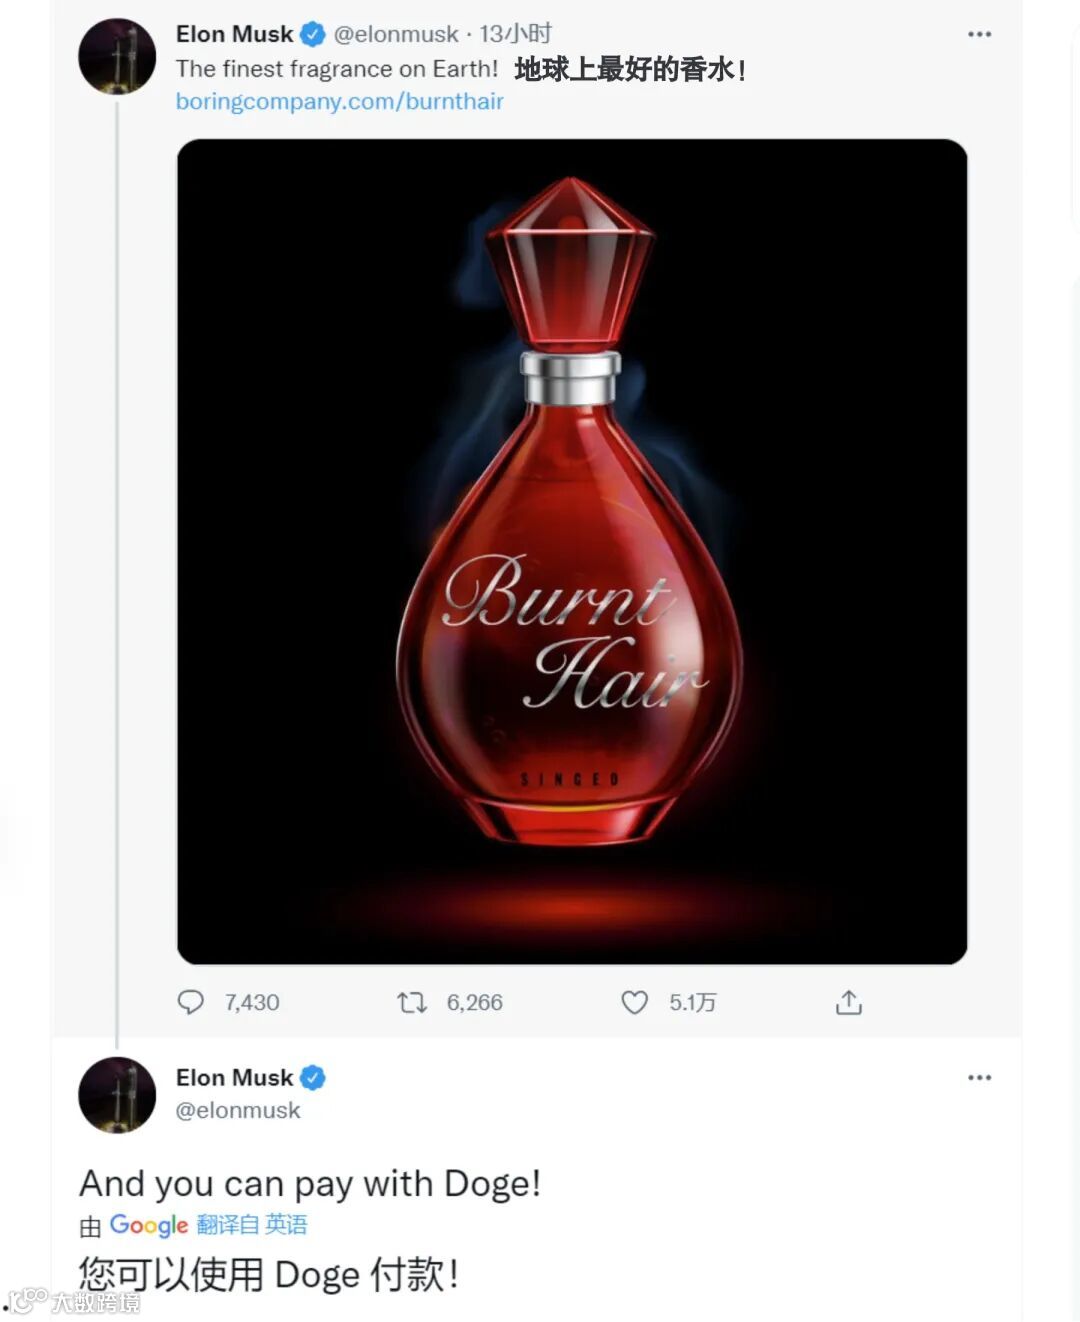Viewport: 1080px width, 1322px height.
Task: Click the share upload icon
Action: coord(848,1002)
